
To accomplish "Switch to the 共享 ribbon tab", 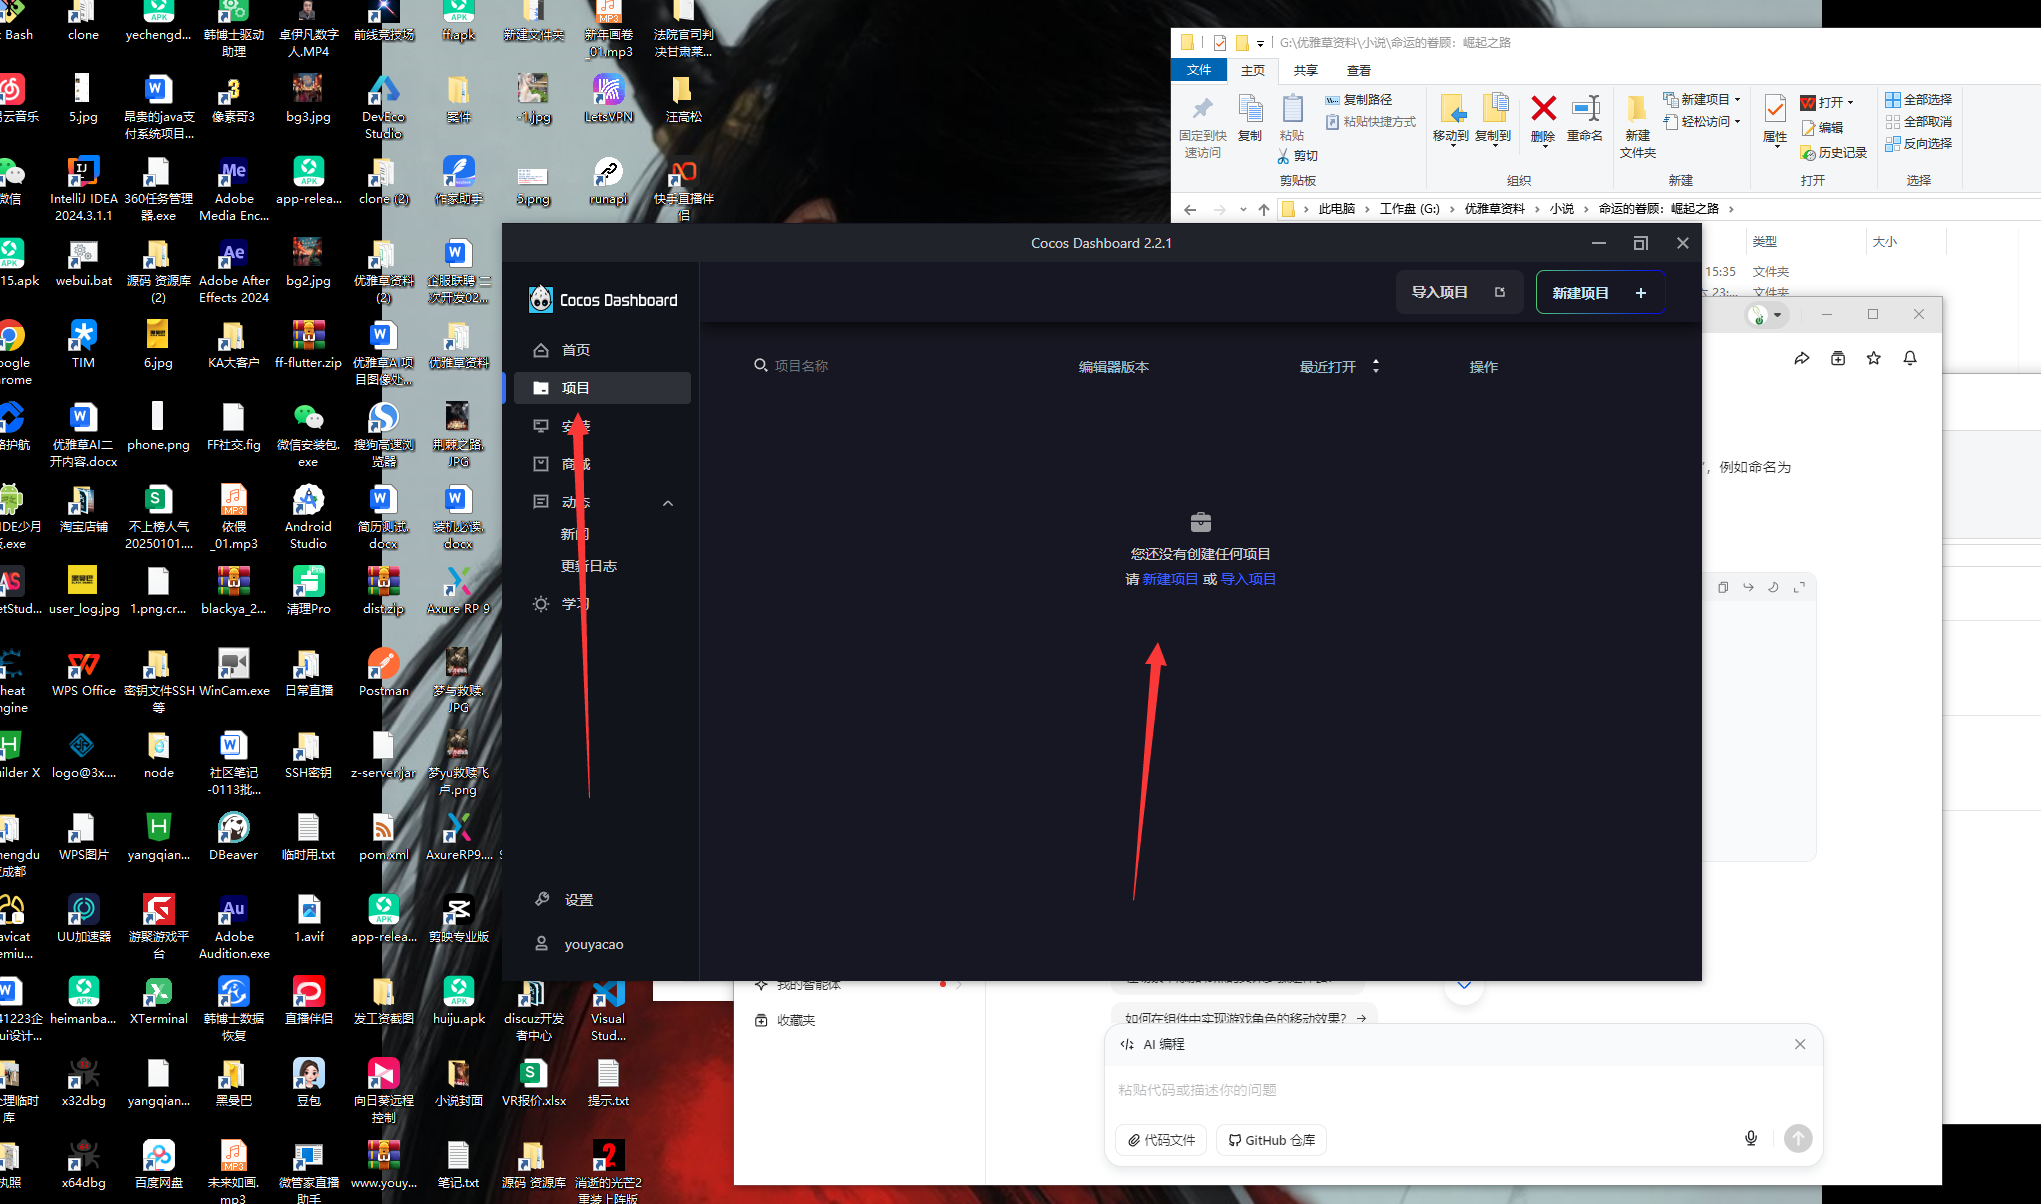I will [1305, 70].
